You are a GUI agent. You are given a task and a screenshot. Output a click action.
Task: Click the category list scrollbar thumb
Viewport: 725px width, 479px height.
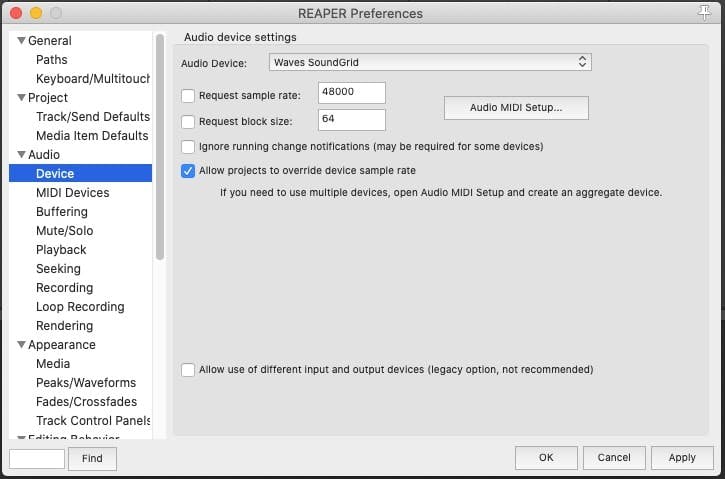(x=160, y=147)
